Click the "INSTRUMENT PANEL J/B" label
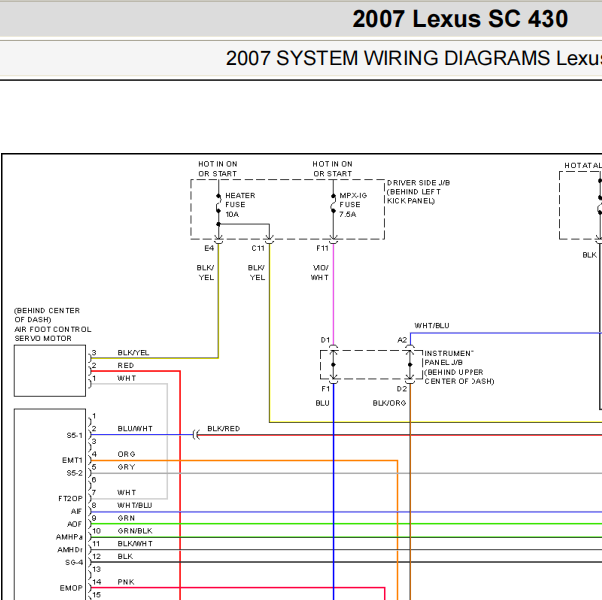602x600 pixels. pos(448,358)
